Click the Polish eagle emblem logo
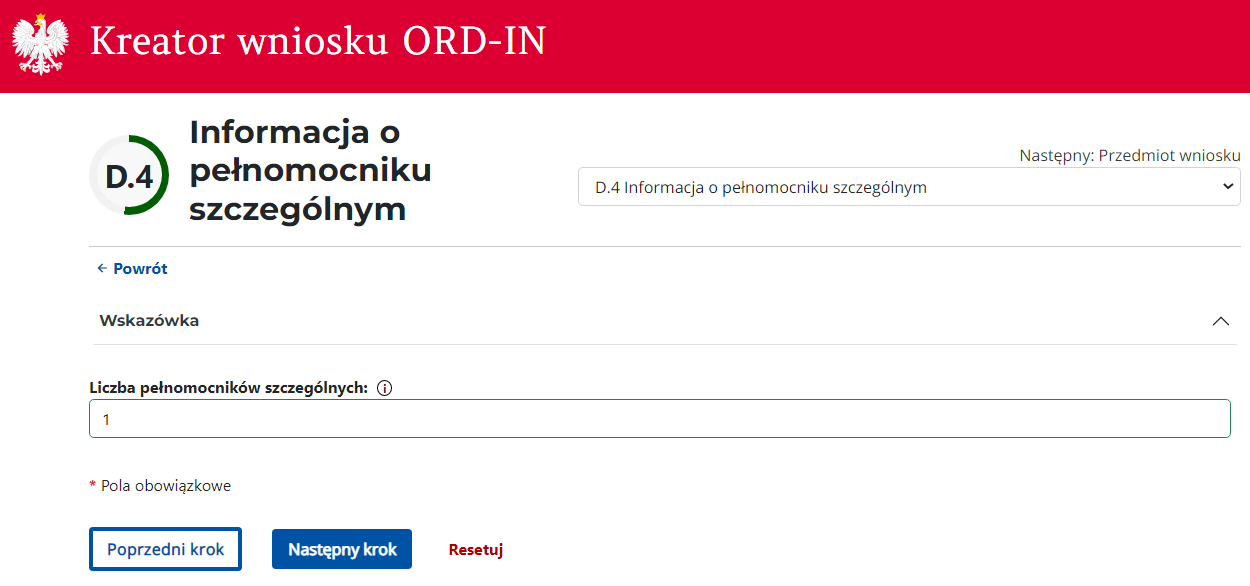 [40, 45]
